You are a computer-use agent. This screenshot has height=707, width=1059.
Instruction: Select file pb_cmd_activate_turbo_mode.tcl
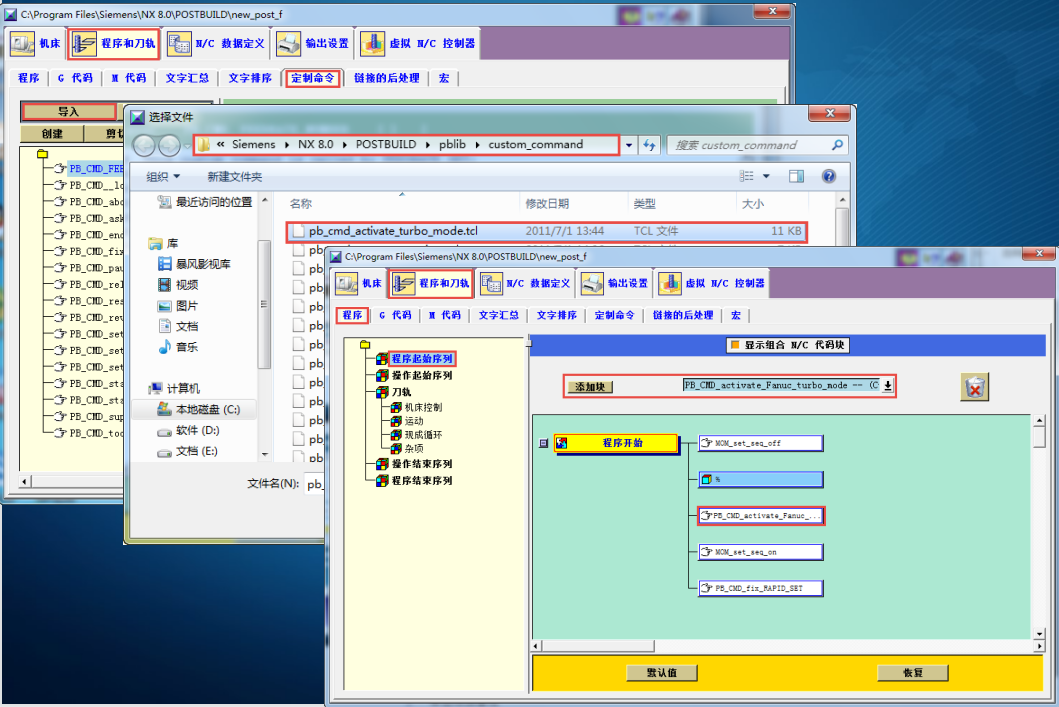546,232
